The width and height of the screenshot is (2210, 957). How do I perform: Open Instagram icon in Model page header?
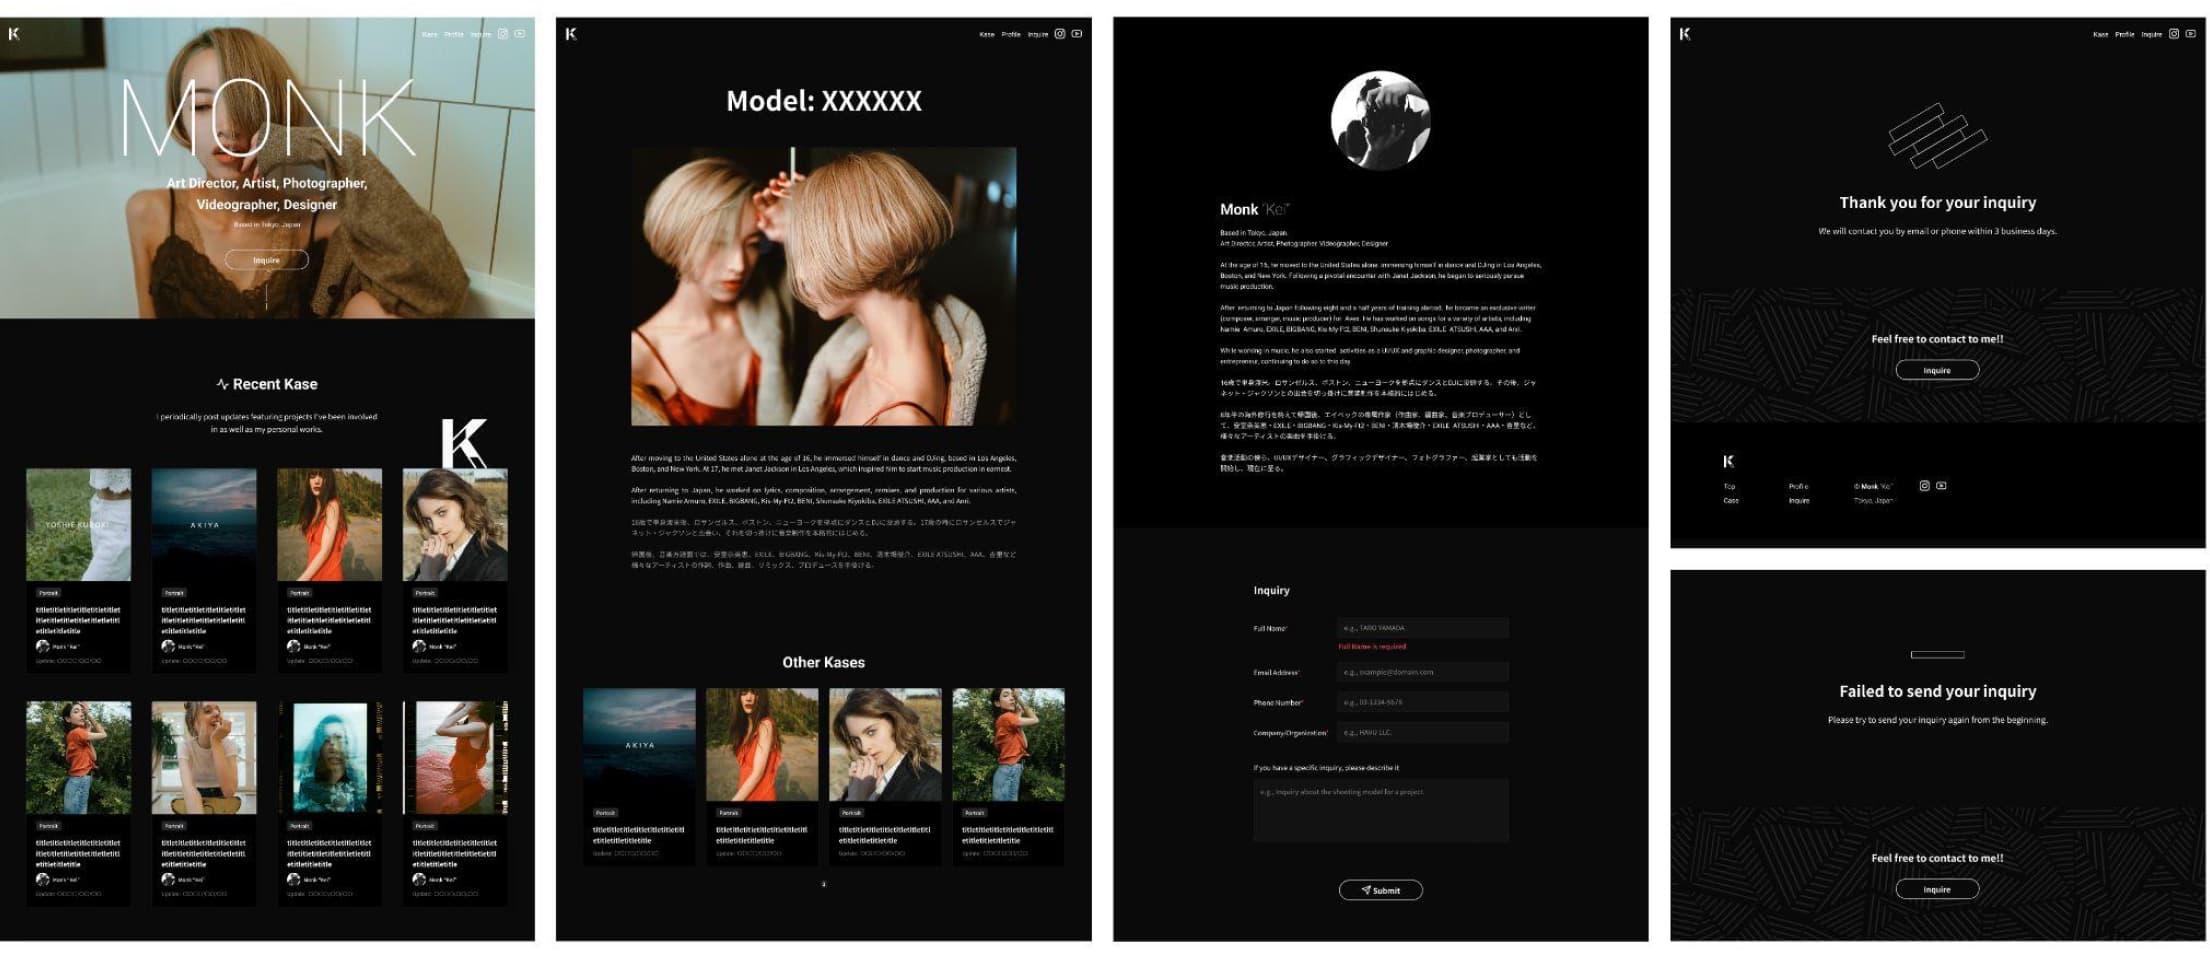[1060, 34]
